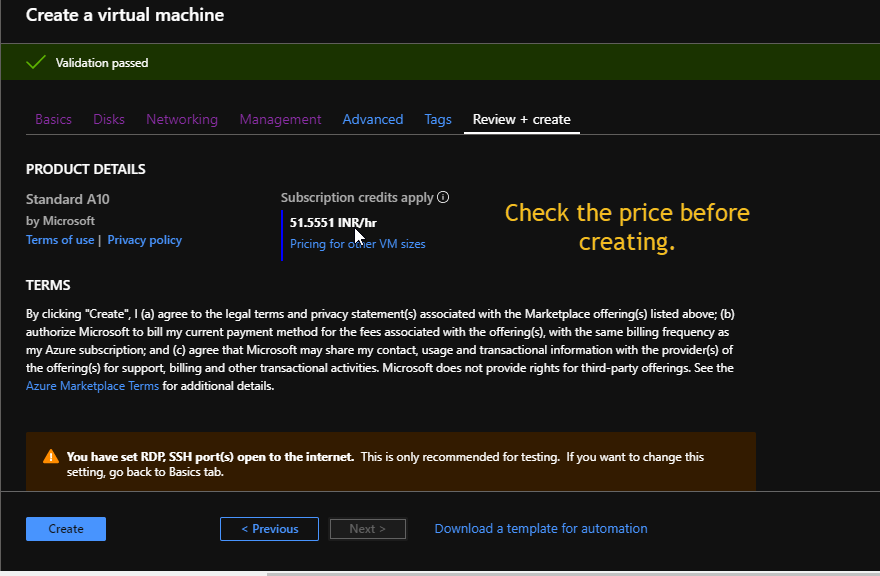Click Pricing for other VM sizes link

tap(357, 244)
